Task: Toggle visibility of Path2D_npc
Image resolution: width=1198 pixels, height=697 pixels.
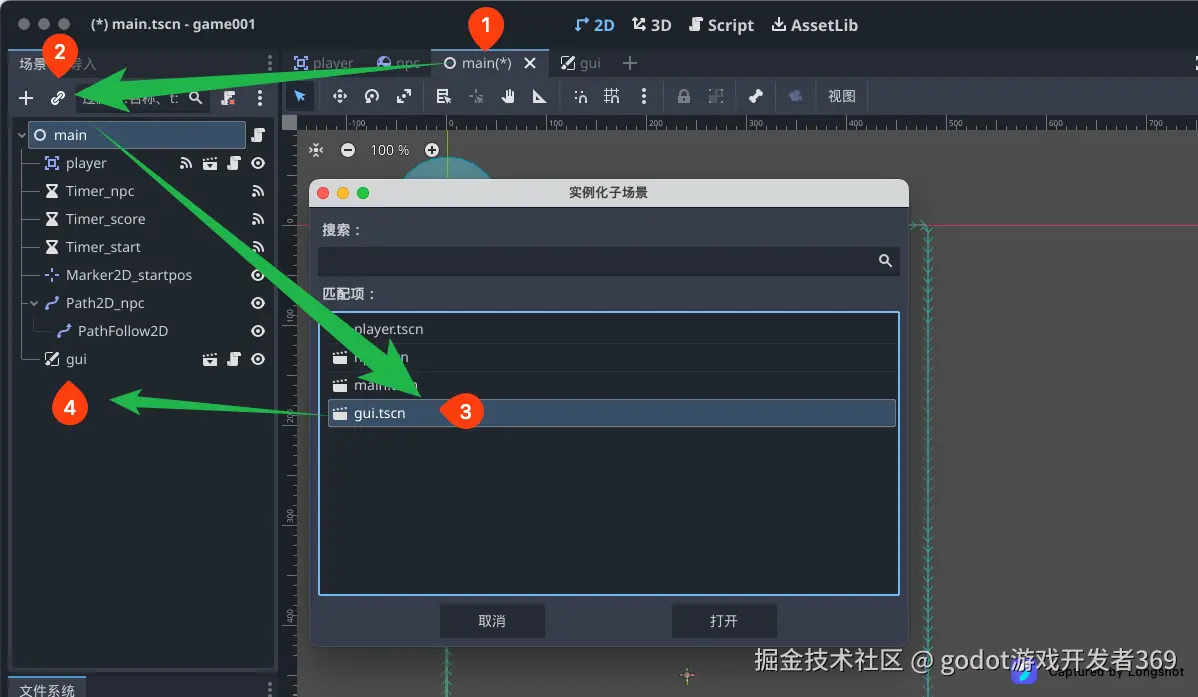Action: pos(258,303)
